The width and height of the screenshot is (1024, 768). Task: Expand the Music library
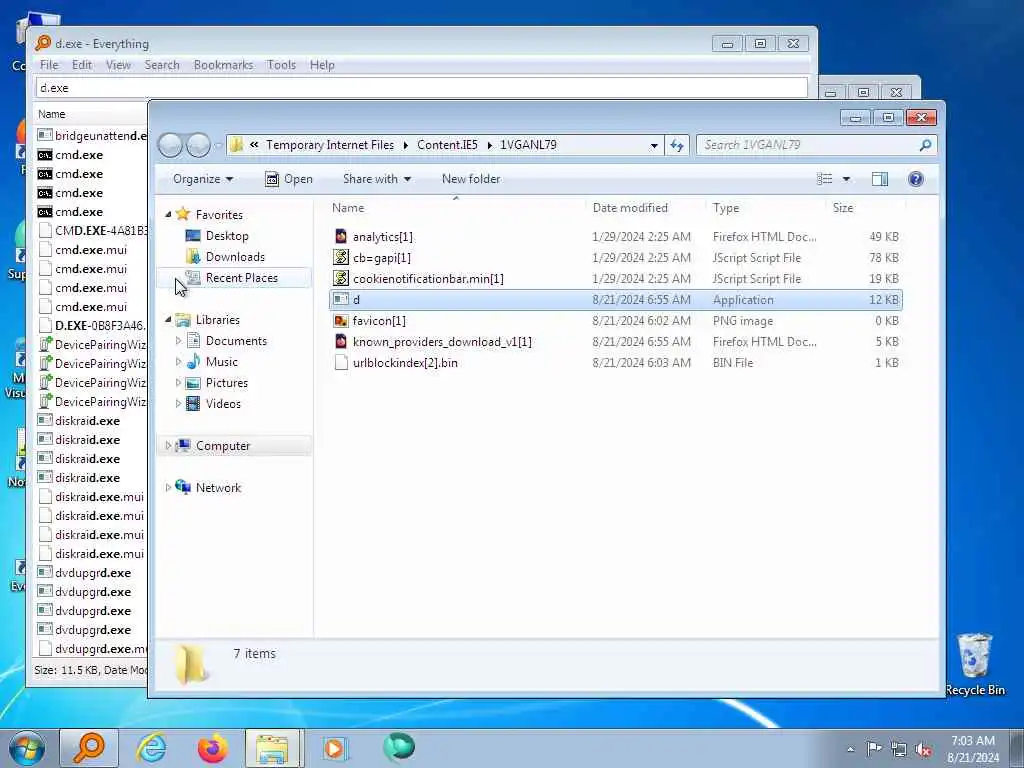pyautogui.click(x=178, y=361)
